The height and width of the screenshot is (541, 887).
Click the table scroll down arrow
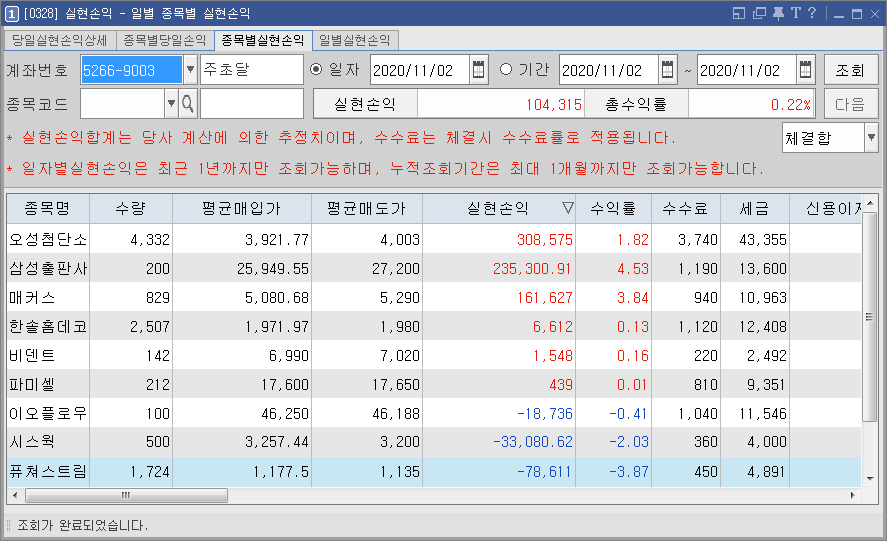pos(870,479)
